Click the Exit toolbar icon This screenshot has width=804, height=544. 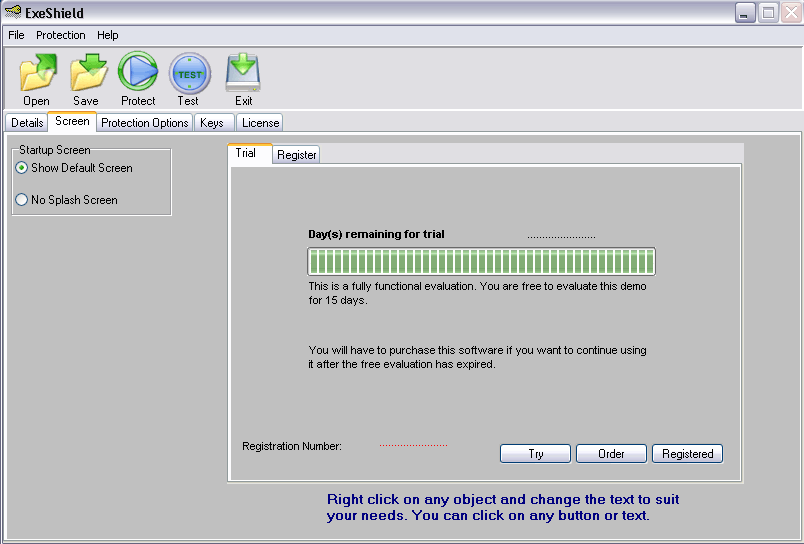coord(243,73)
